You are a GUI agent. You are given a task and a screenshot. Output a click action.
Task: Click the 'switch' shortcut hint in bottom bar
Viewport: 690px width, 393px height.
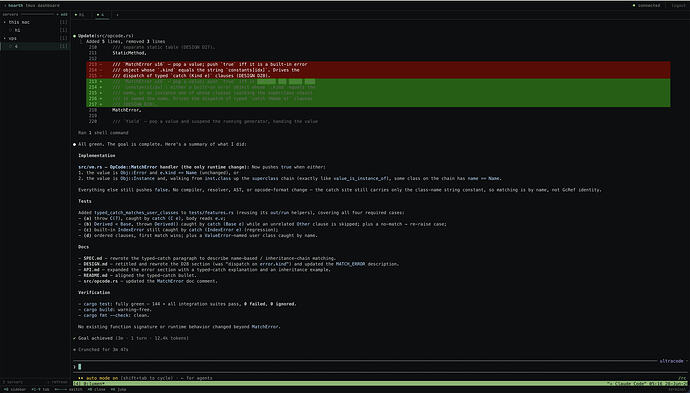coord(68,389)
